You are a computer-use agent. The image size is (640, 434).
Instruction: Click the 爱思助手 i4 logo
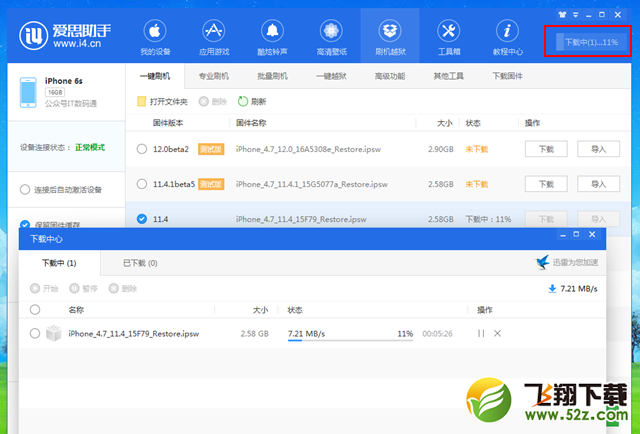(65, 36)
